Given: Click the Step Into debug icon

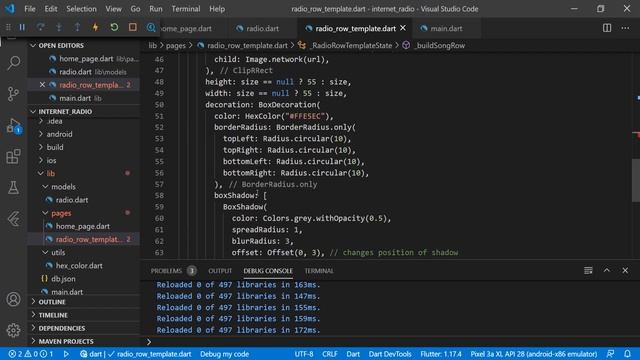Looking at the screenshot, I should 59,27.
